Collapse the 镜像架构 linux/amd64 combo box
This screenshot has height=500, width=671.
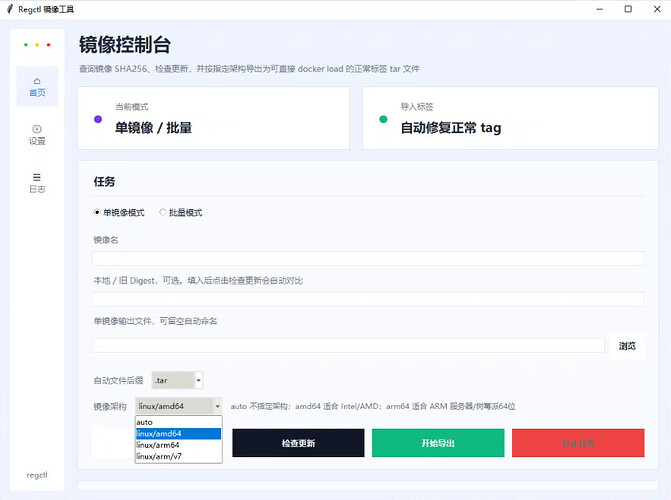(x=179, y=406)
